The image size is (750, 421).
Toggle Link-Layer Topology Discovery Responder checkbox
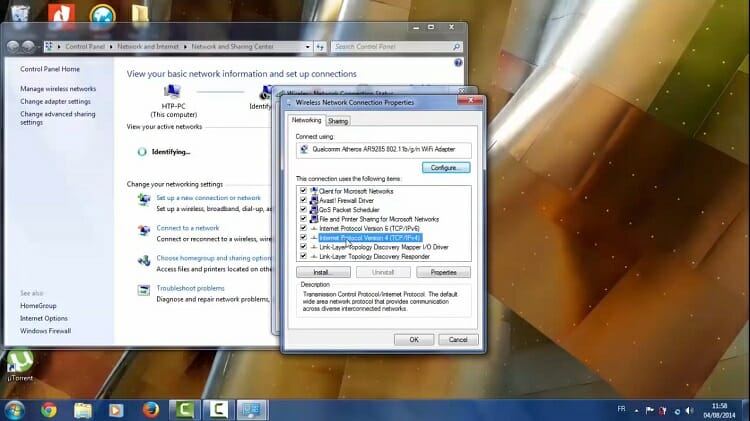click(303, 256)
